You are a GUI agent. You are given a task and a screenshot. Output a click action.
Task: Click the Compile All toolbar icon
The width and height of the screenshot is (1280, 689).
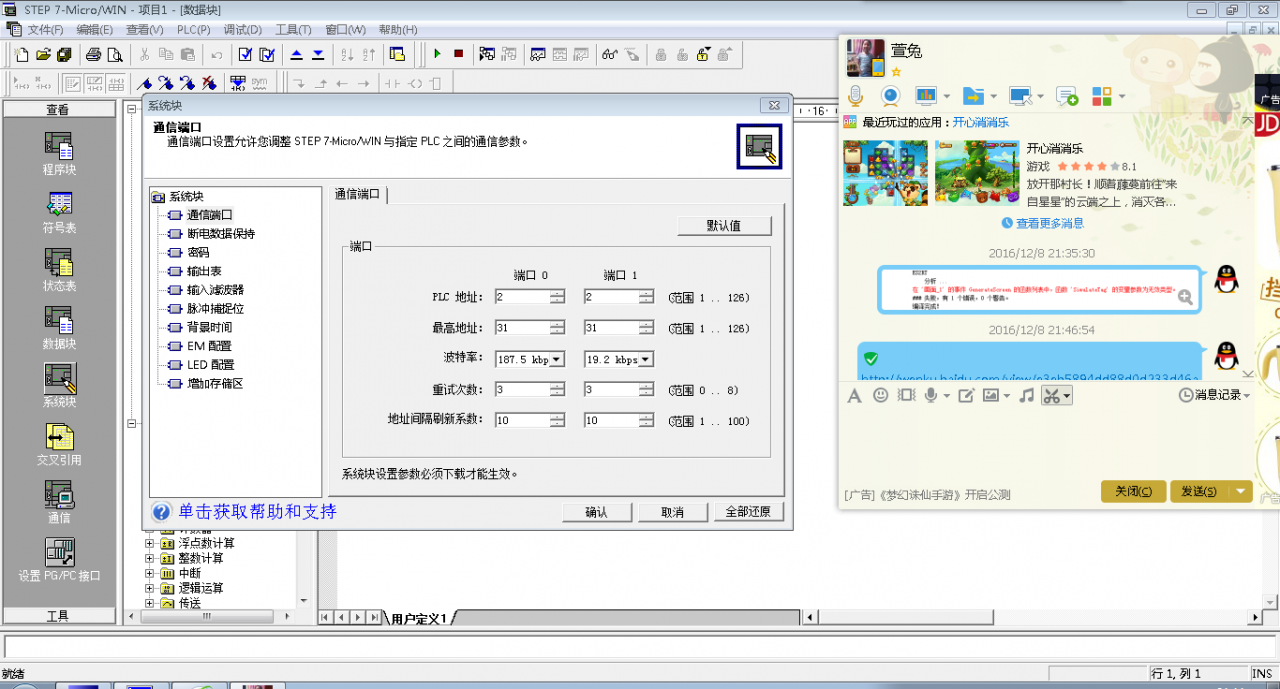266,54
